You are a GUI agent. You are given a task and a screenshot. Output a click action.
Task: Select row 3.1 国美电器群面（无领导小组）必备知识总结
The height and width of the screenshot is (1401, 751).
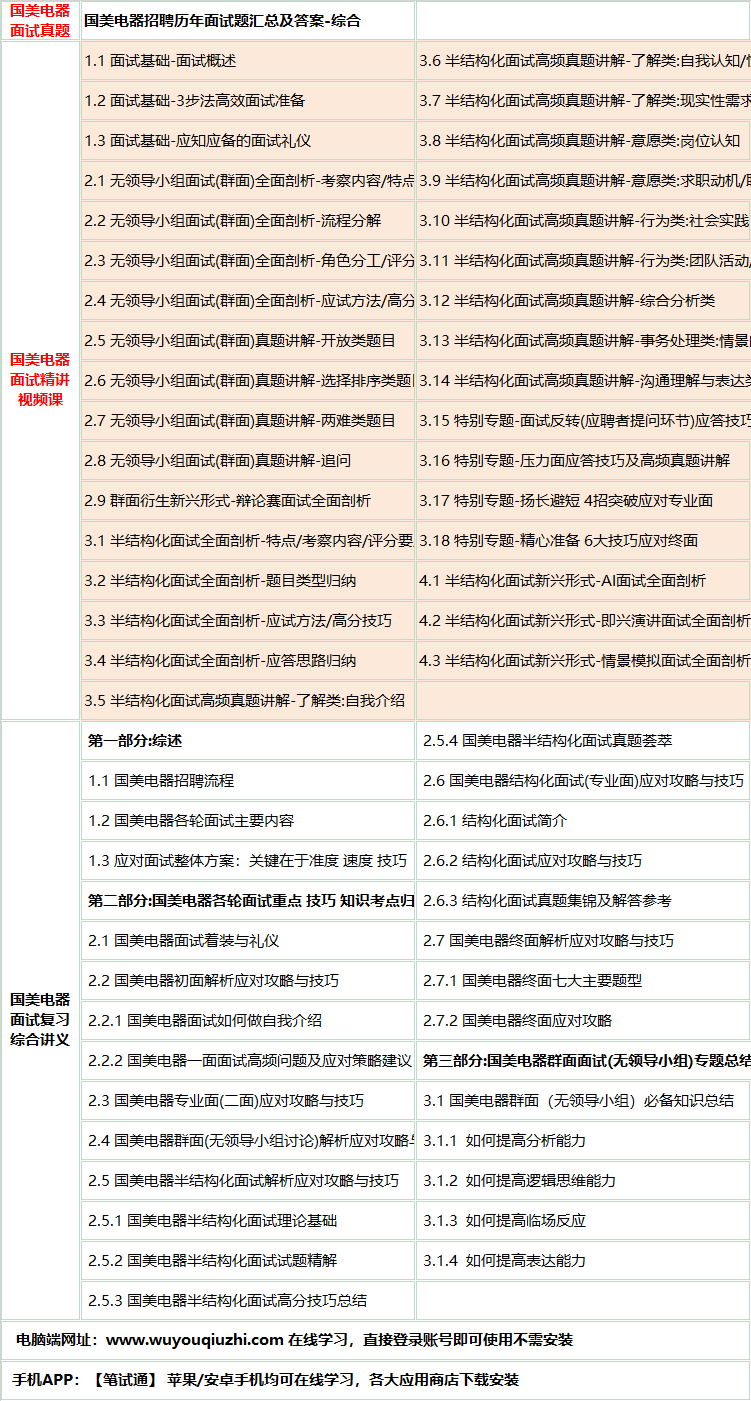(x=583, y=1100)
